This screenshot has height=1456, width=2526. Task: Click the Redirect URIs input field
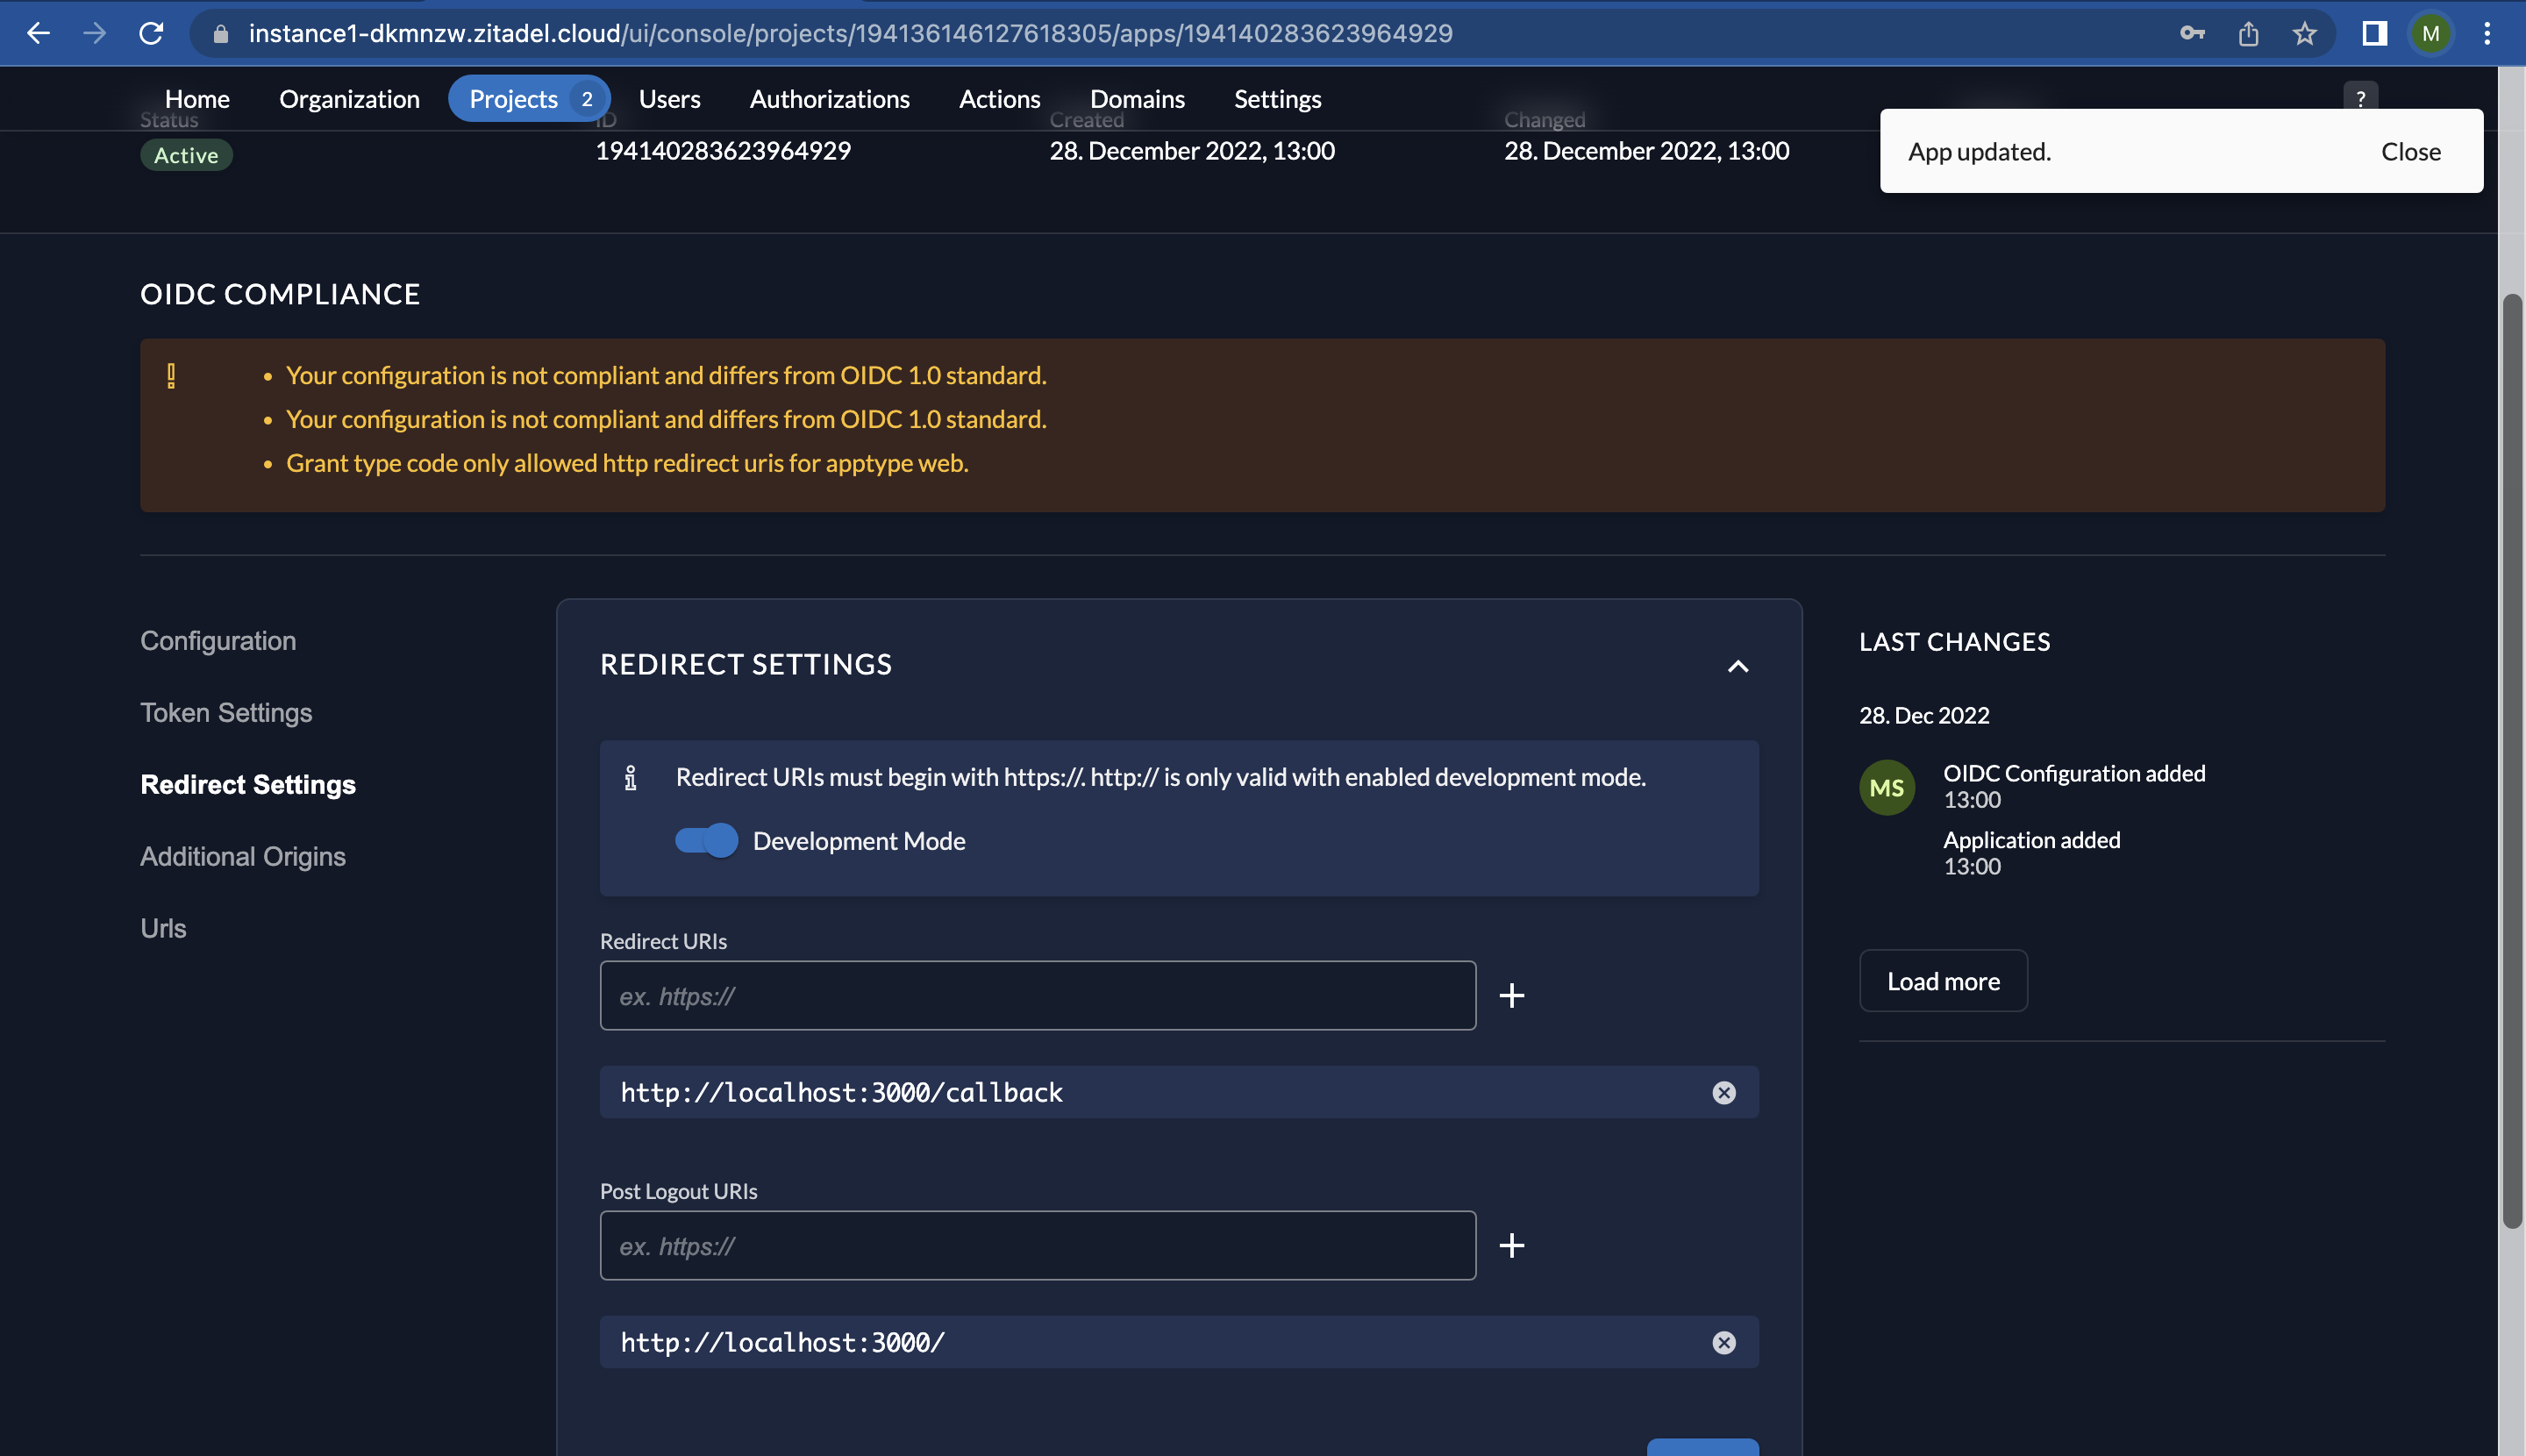coord(1037,995)
